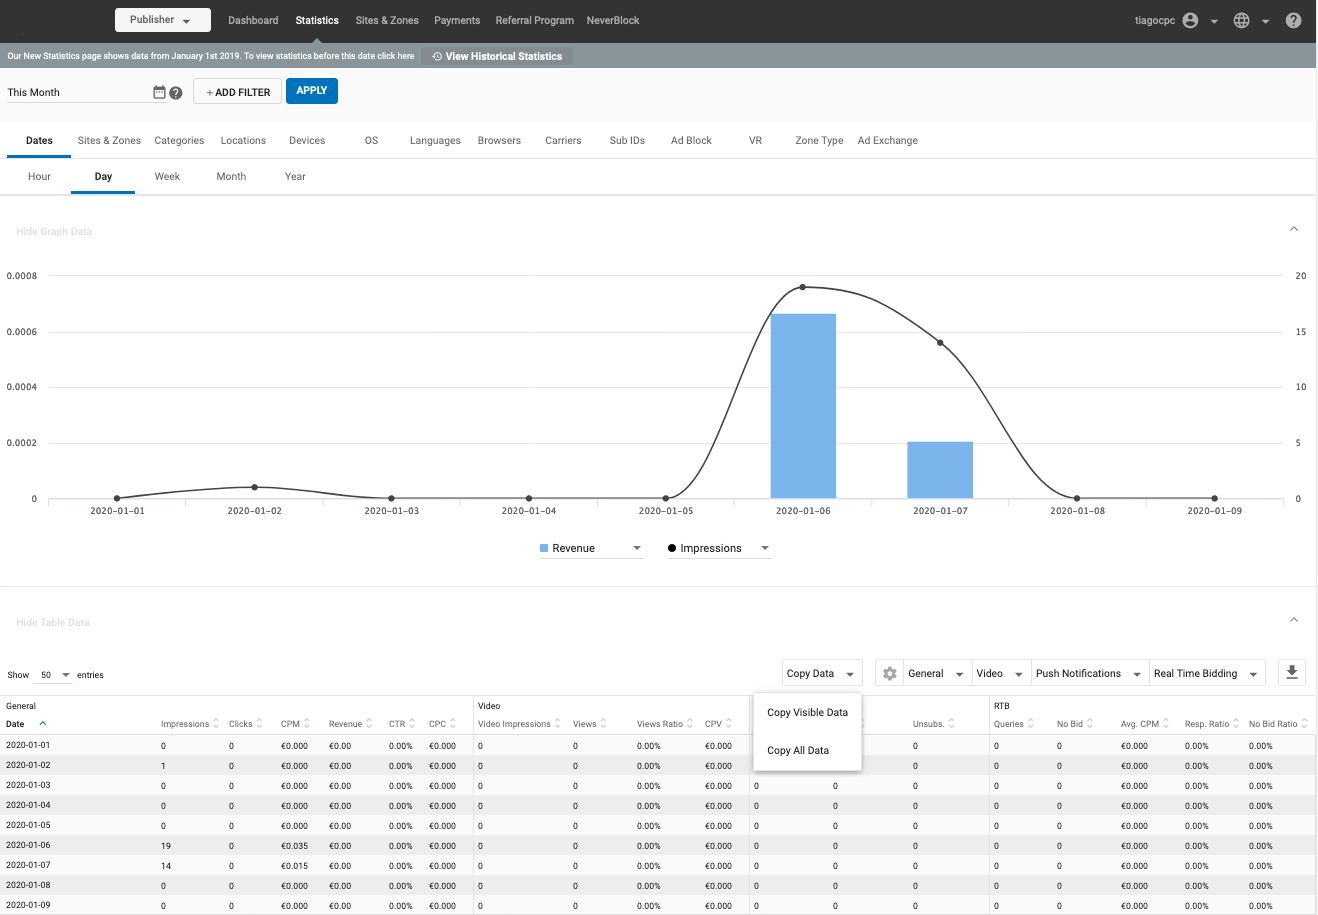The width and height of the screenshot is (1318, 915).
Task: Click the ADD FILTER button
Action: [238, 92]
